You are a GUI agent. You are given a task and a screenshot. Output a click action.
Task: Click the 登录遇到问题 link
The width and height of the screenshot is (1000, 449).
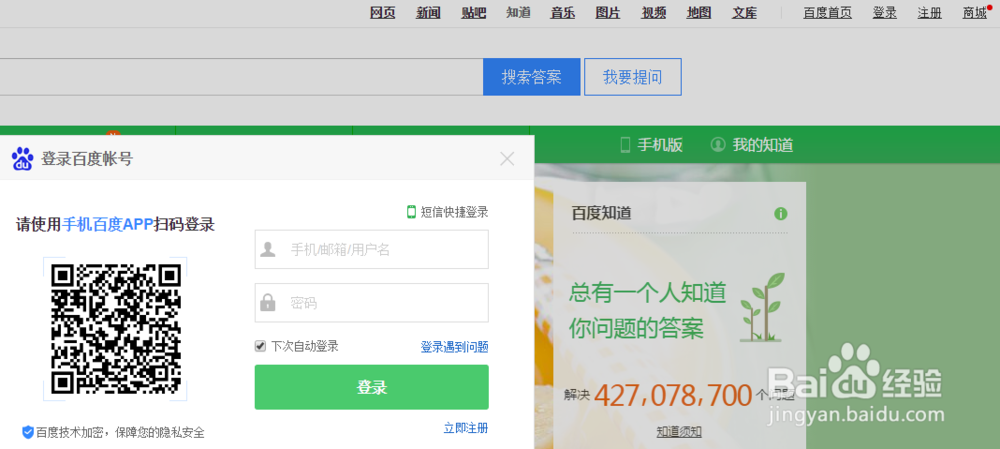coord(454,347)
